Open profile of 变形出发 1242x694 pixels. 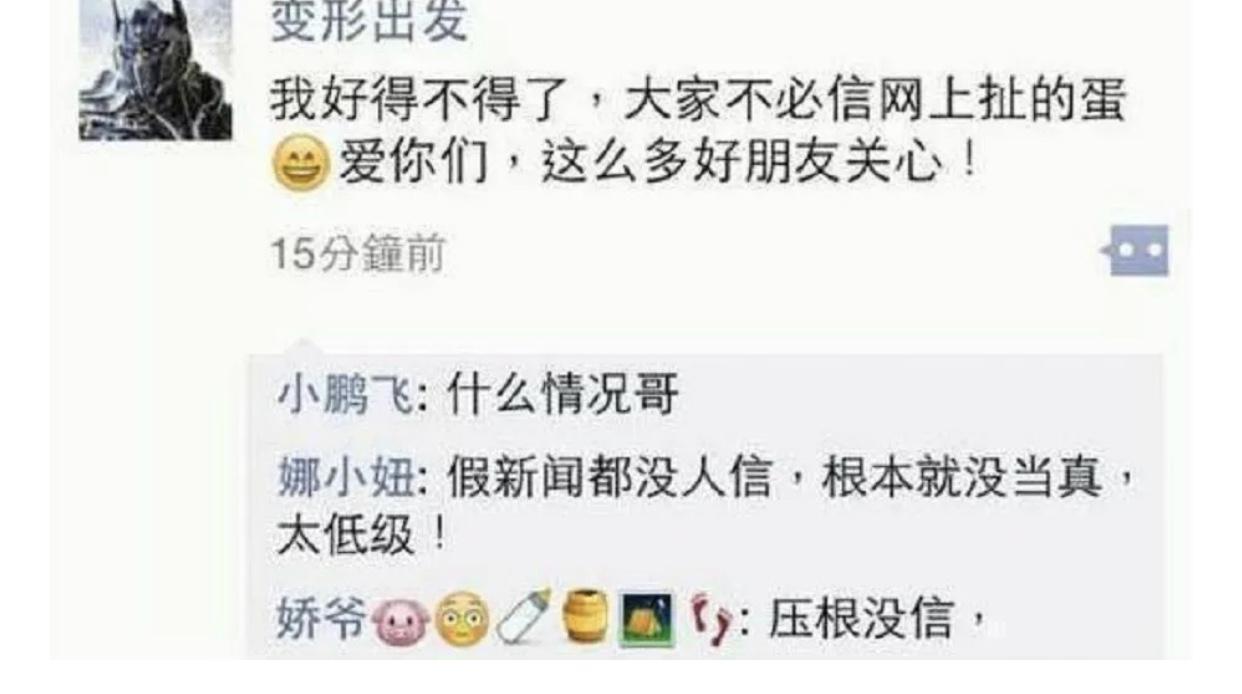(x=369, y=18)
